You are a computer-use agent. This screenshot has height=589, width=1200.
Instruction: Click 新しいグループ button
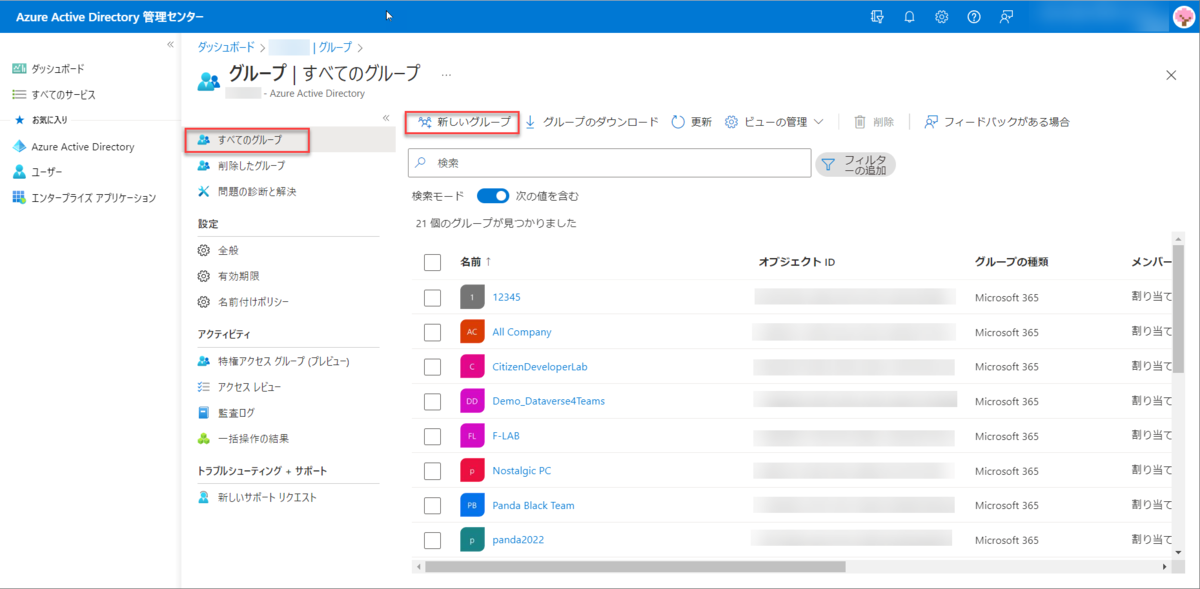coord(463,122)
